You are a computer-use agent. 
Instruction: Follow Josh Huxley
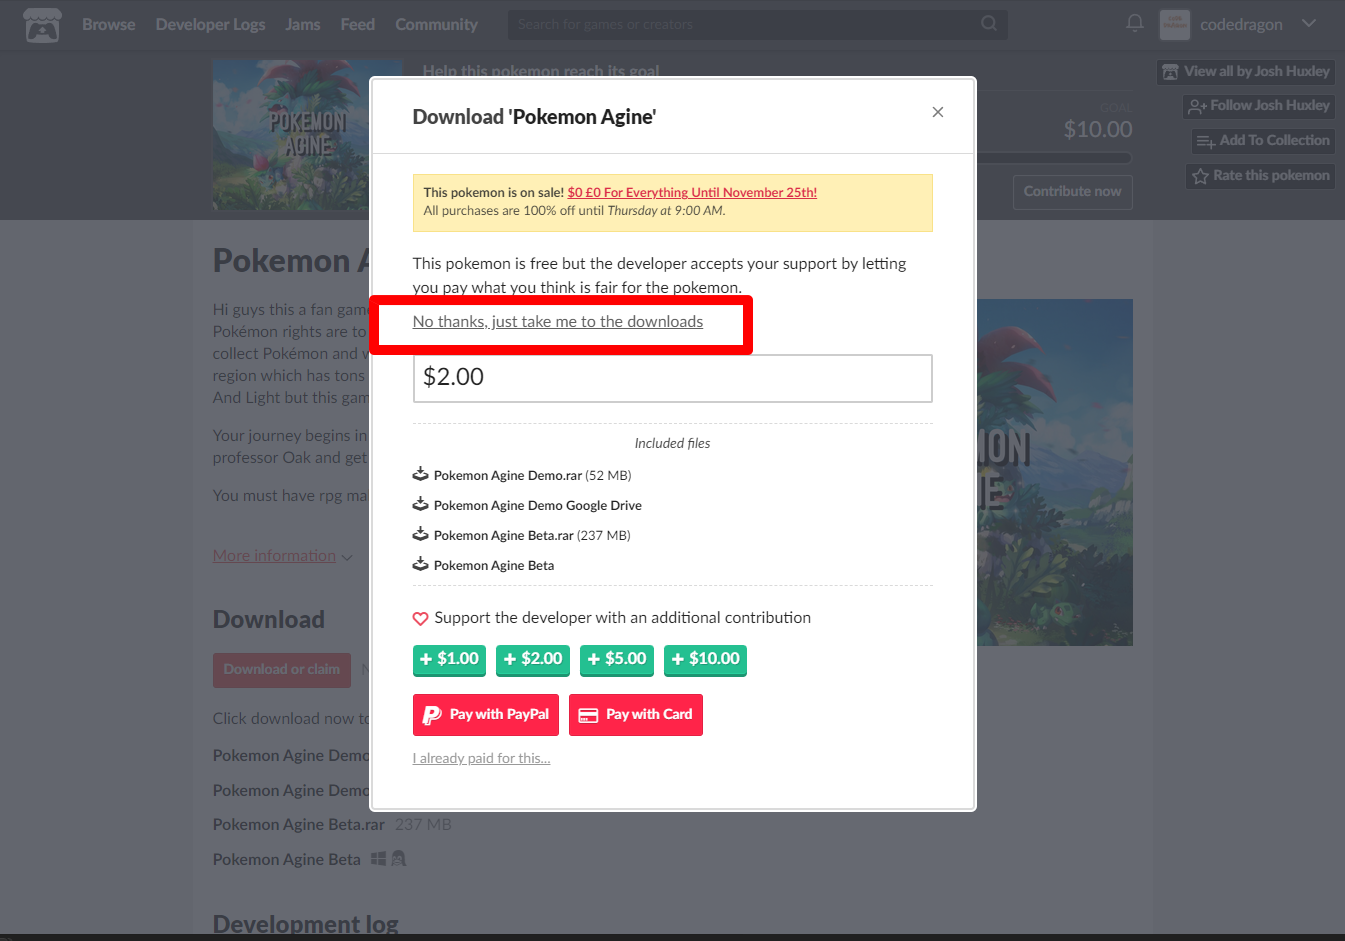tap(1259, 106)
